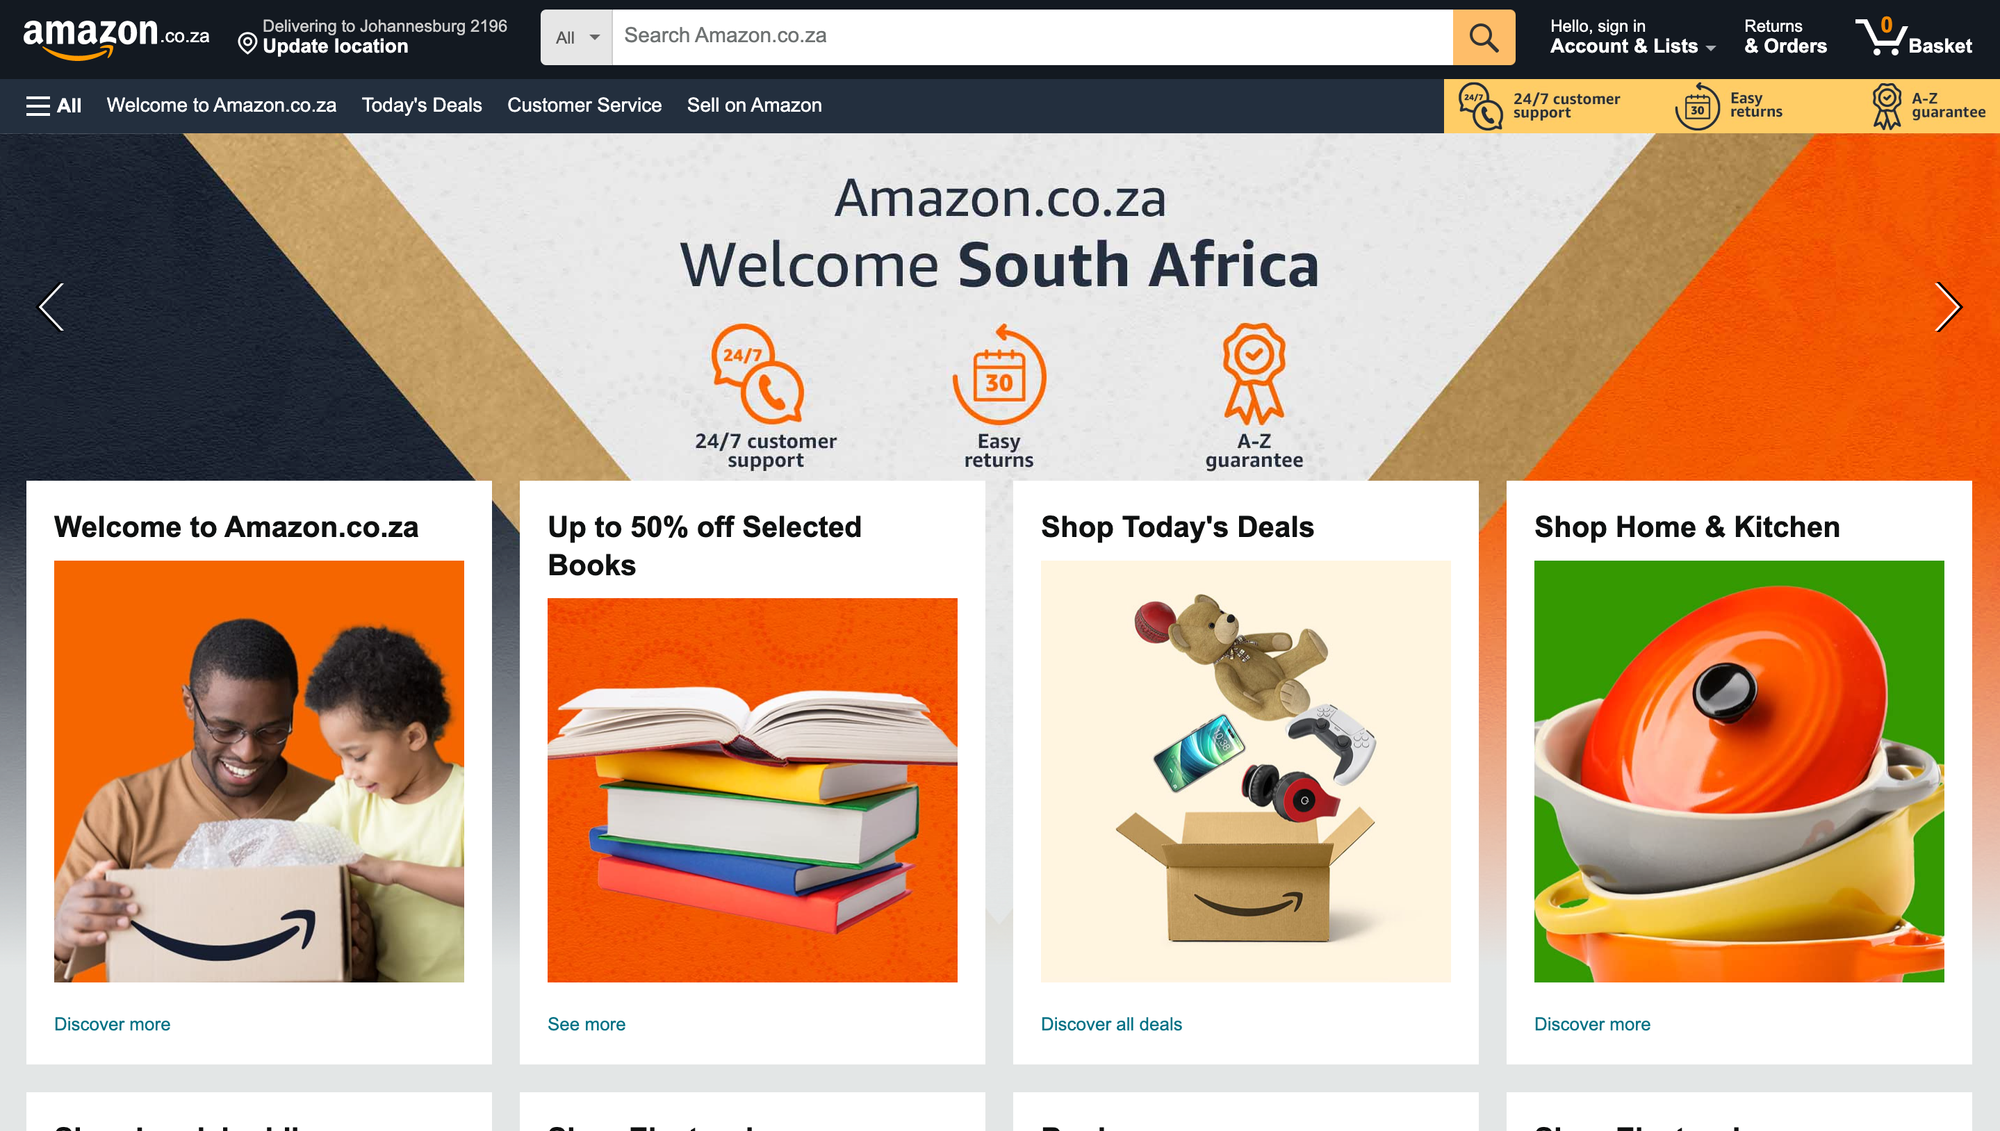Open Customer Service navigation item
Image resolution: width=2000 pixels, height=1131 pixels.
584,106
